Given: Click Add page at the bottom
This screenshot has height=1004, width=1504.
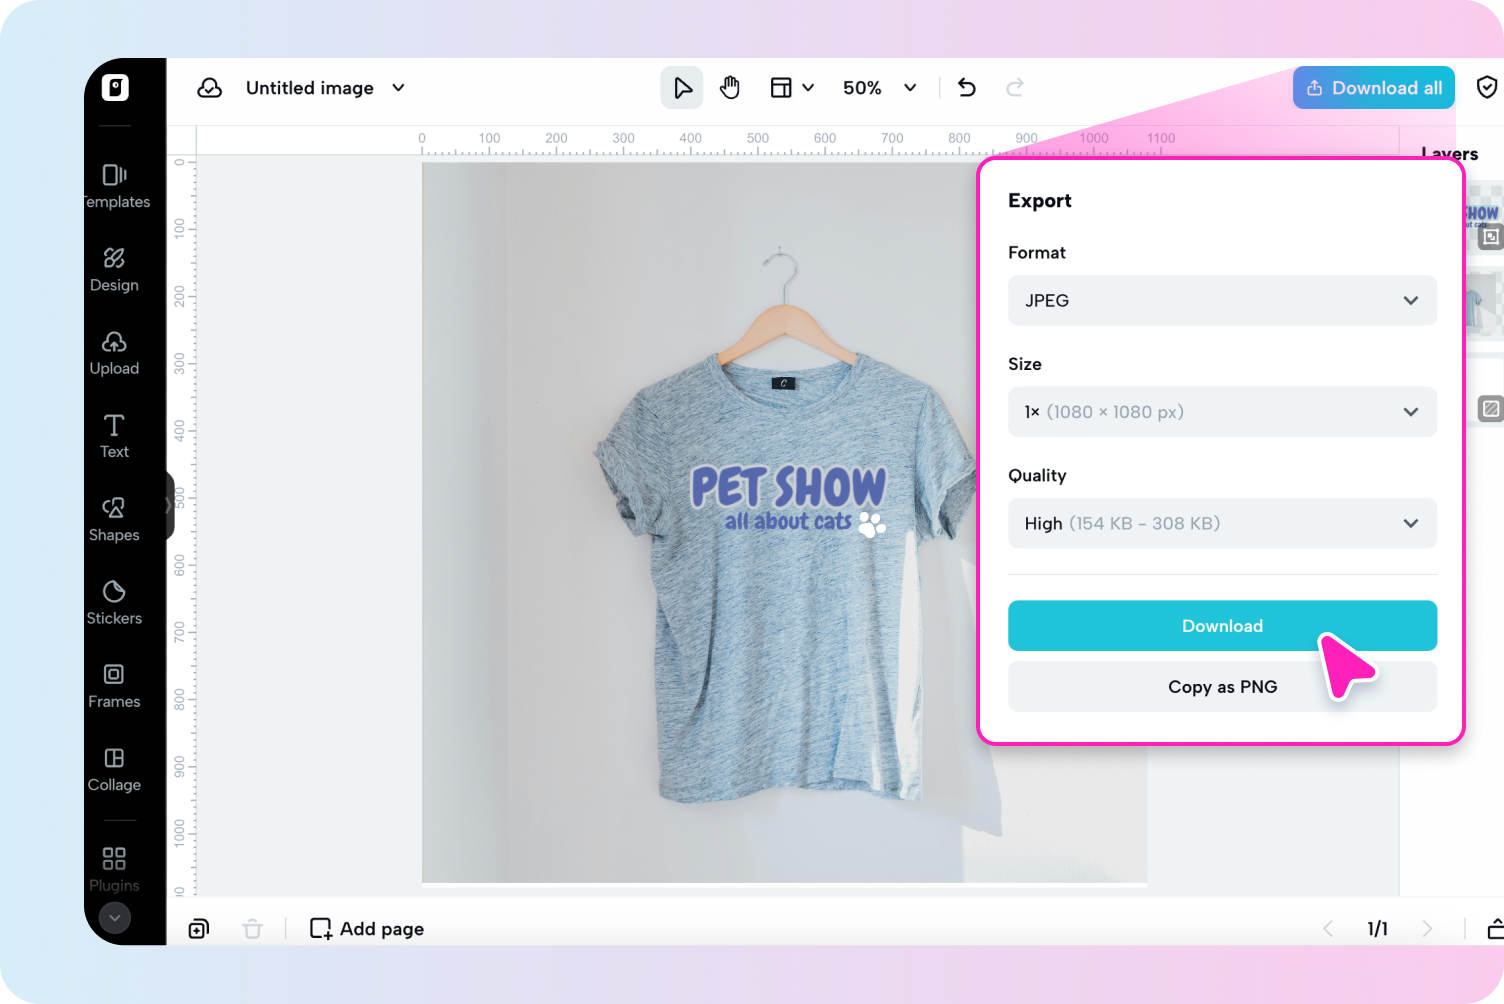Looking at the screenshot, I should (366, 928).
